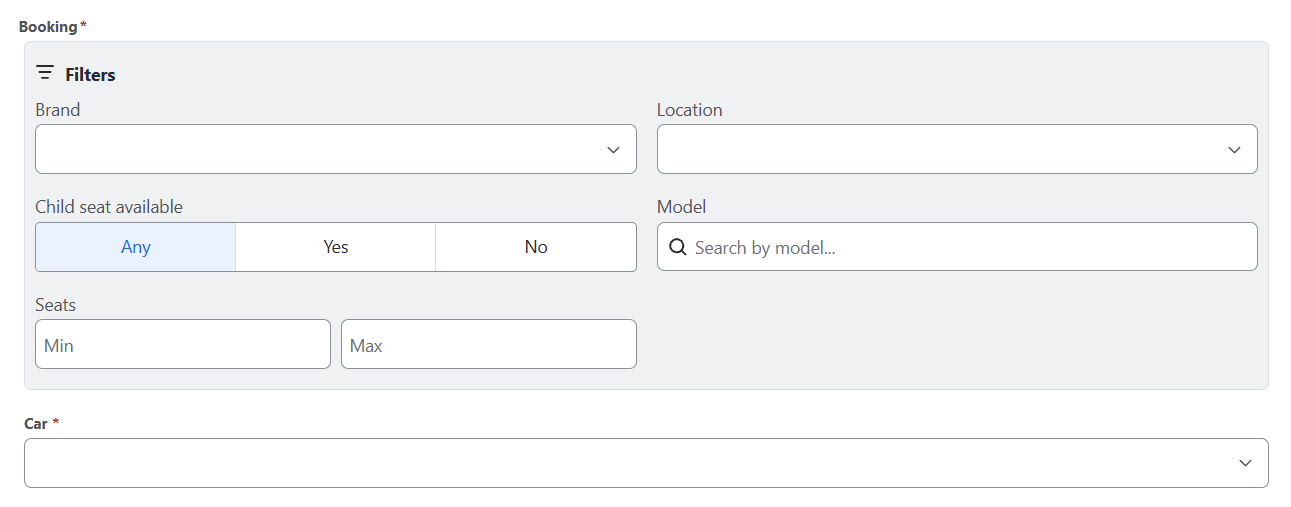Click the Location dropdown chevron arrow
Screen dimensions: 1291x507
pyautogui.click(x=1234, y=150)
